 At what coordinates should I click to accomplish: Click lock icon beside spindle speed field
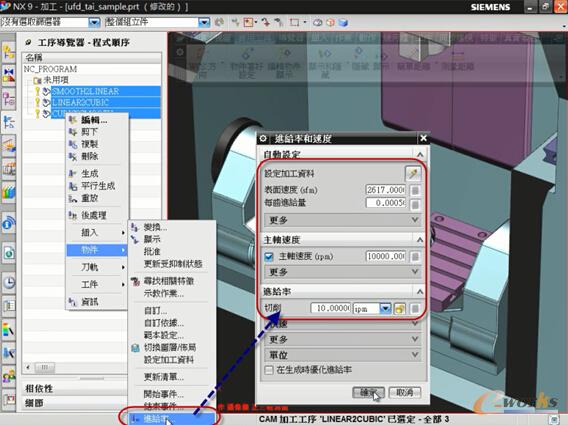click(x=415, y=257)
